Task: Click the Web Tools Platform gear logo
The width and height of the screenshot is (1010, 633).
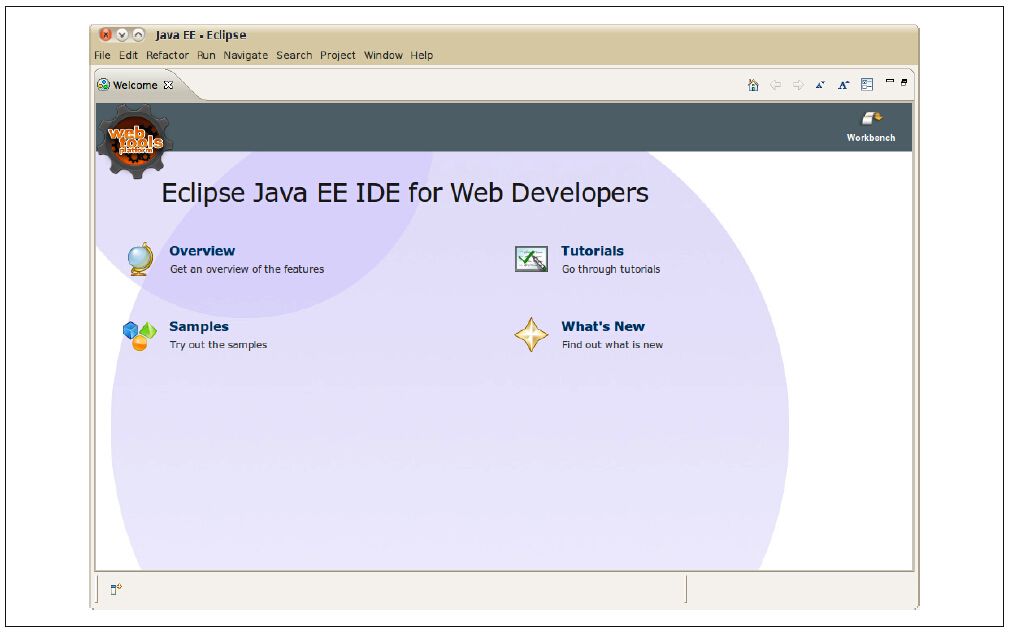Action: tap(135, 141)
